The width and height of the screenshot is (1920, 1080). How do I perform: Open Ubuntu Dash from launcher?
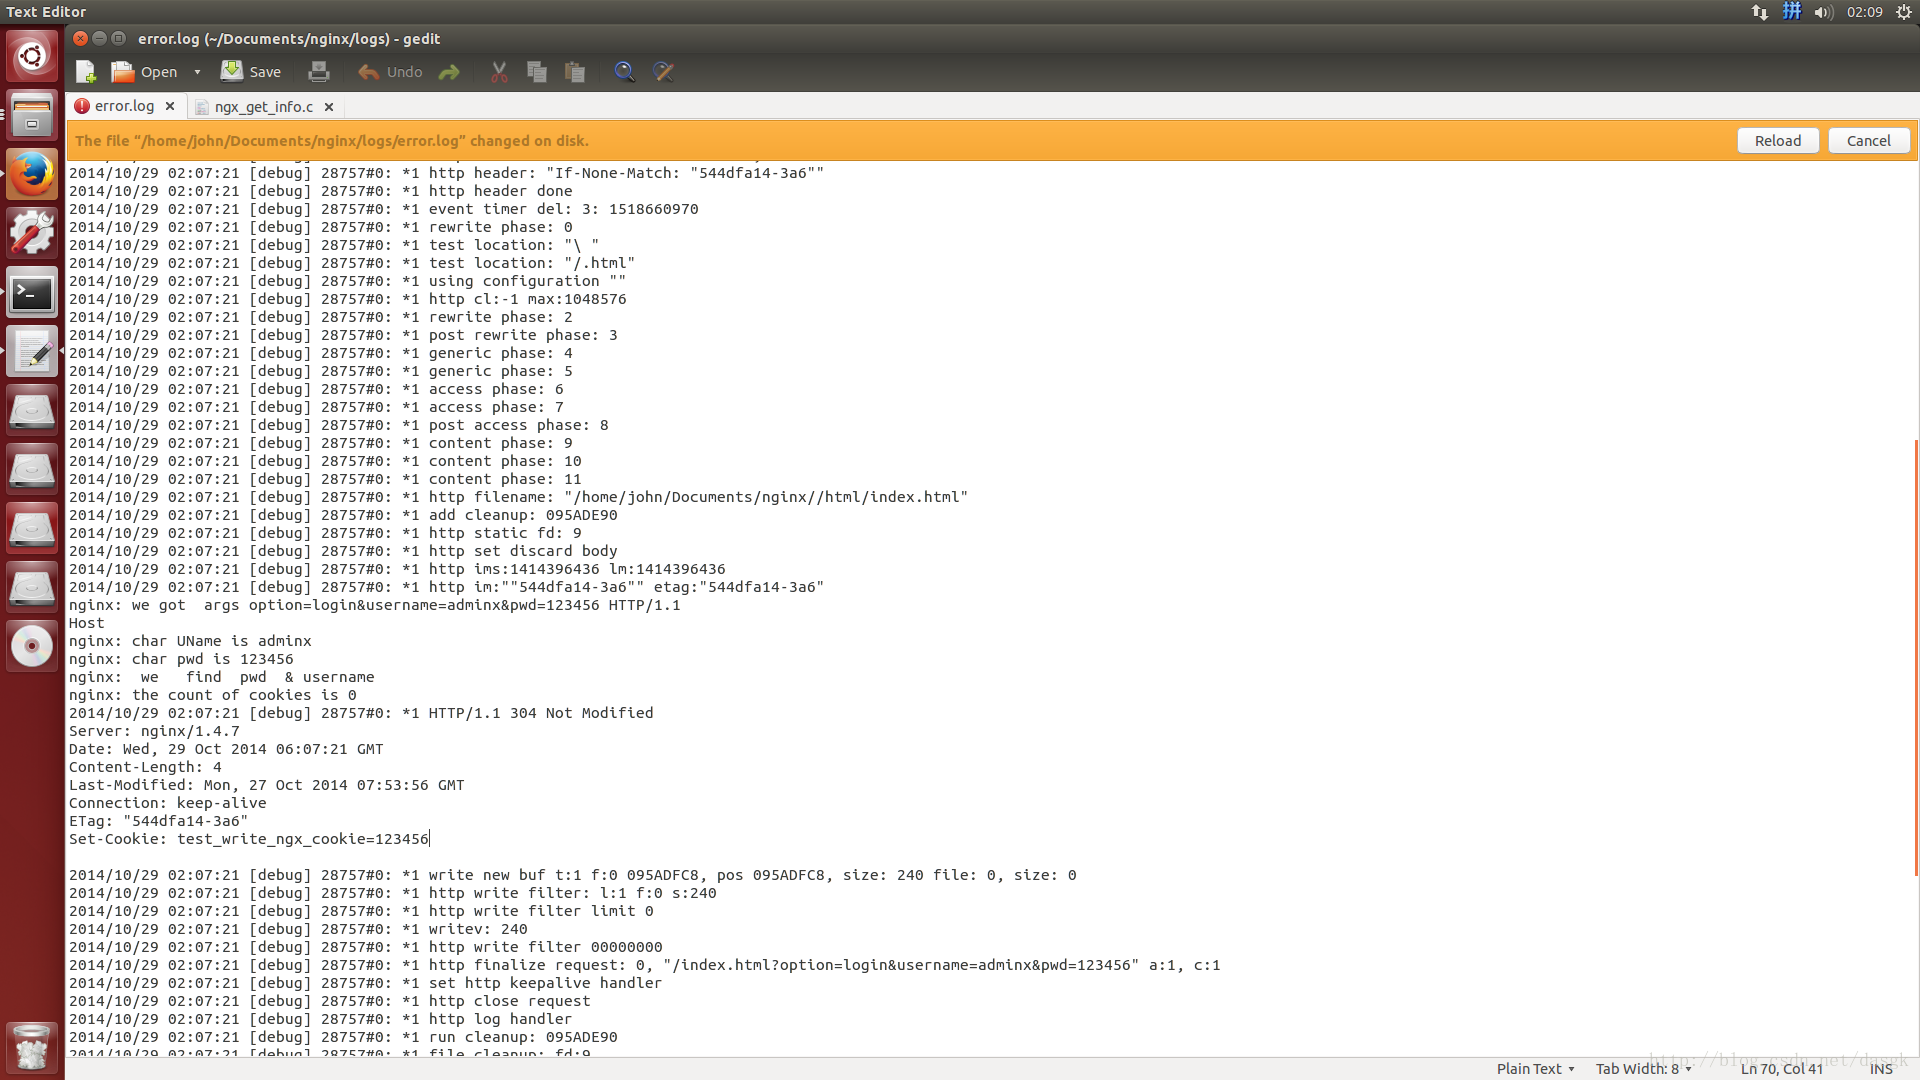32,55
